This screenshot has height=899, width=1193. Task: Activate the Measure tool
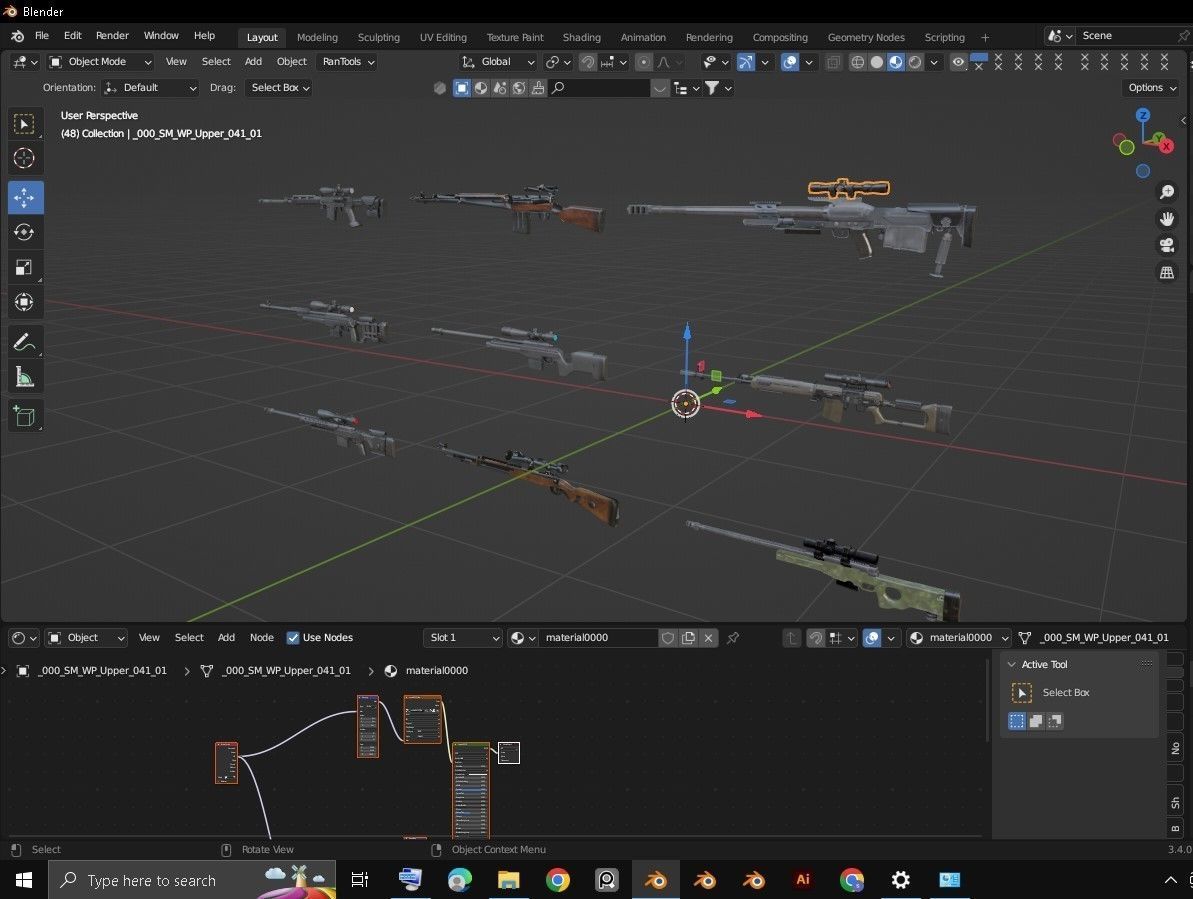click(x=25, y=377)
